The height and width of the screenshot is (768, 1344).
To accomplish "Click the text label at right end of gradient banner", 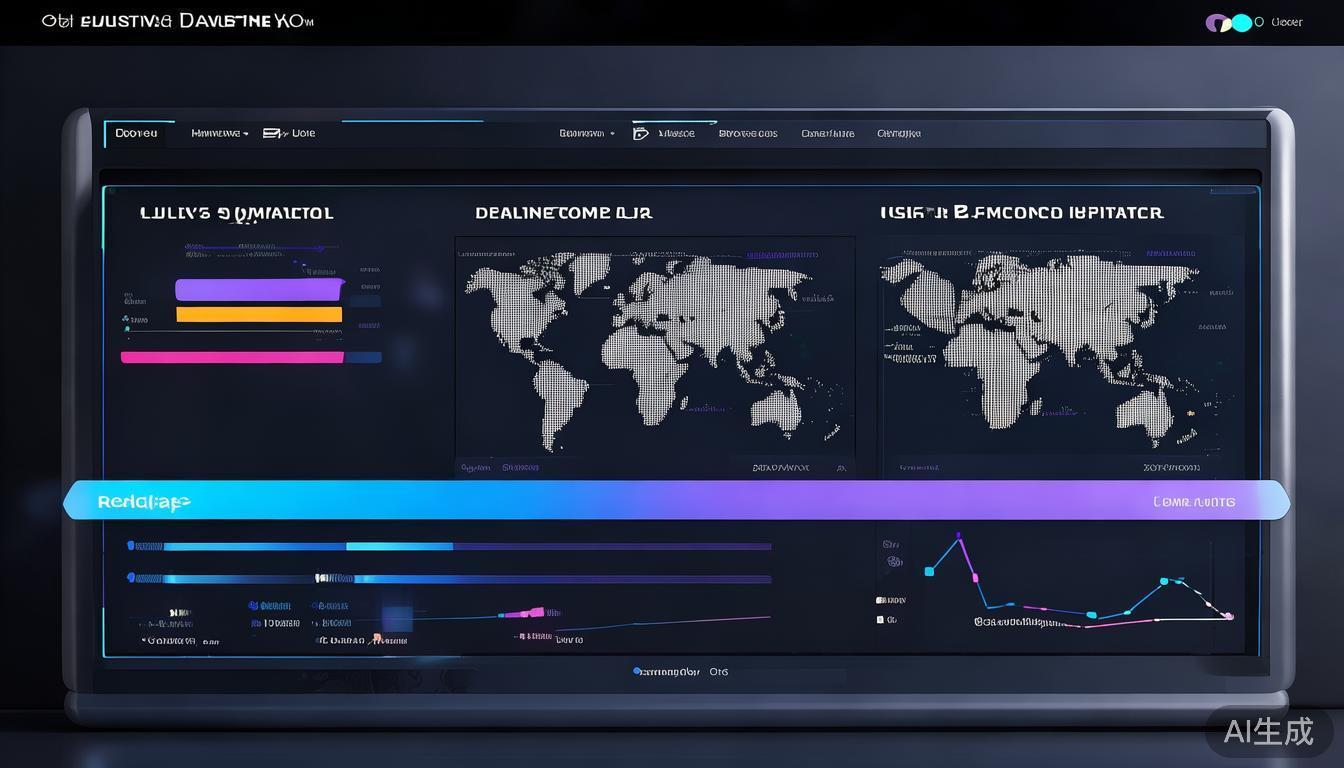I will tap(1193, 502).
